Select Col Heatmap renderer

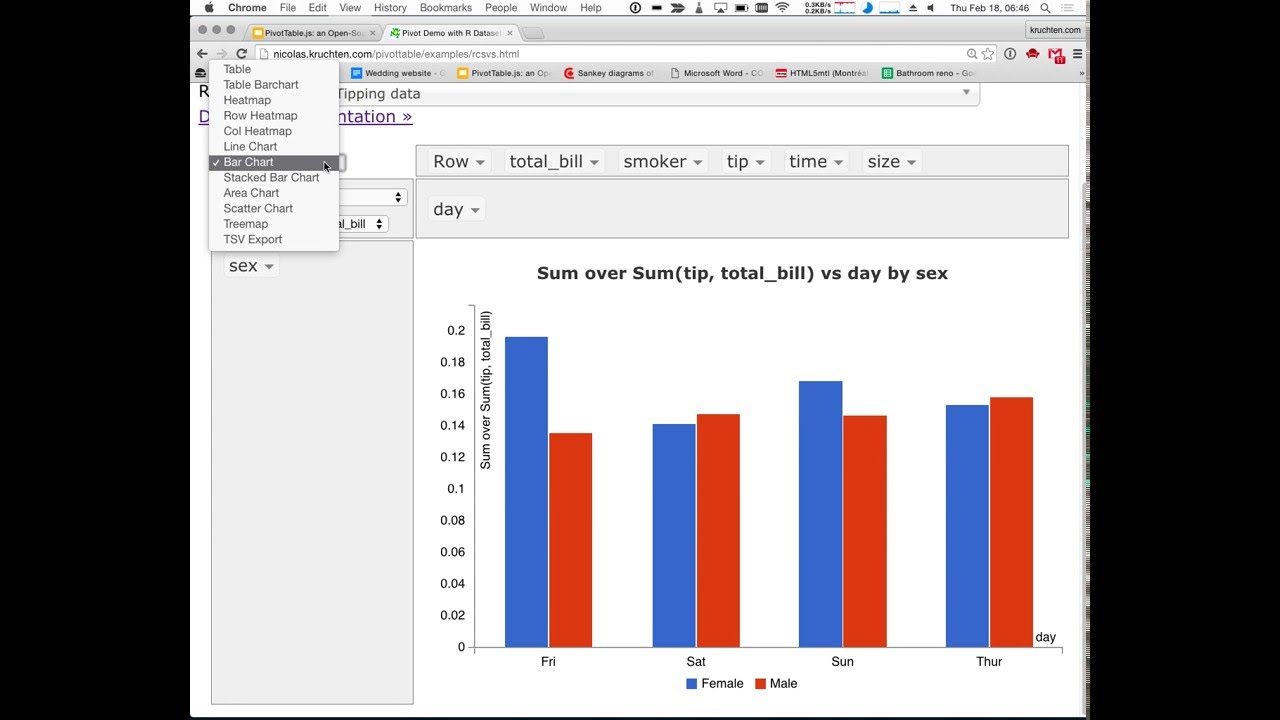coord(273,131)
